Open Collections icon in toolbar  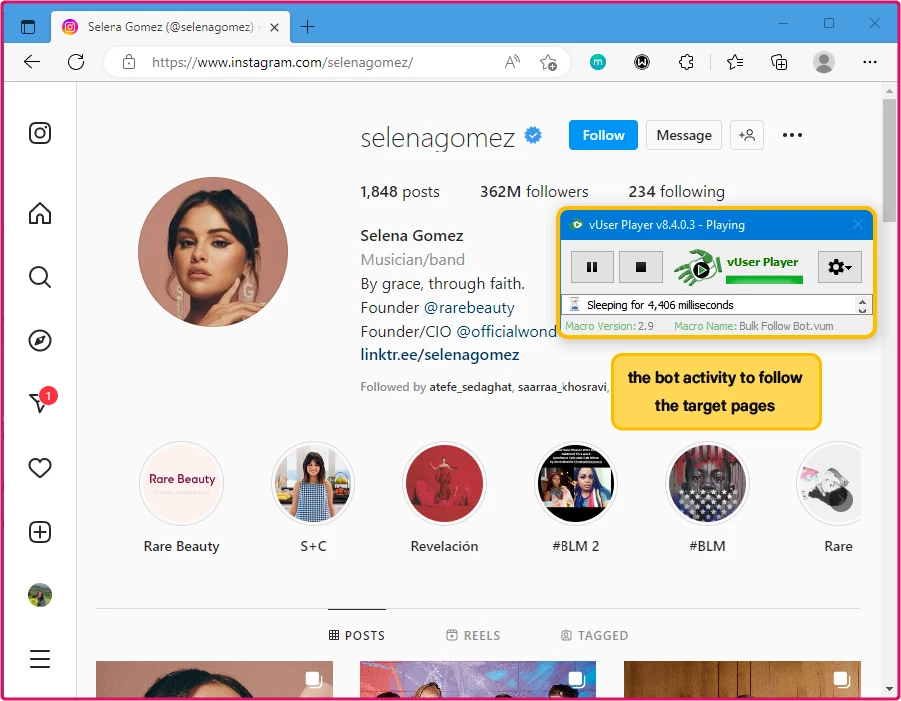(779, 61)
